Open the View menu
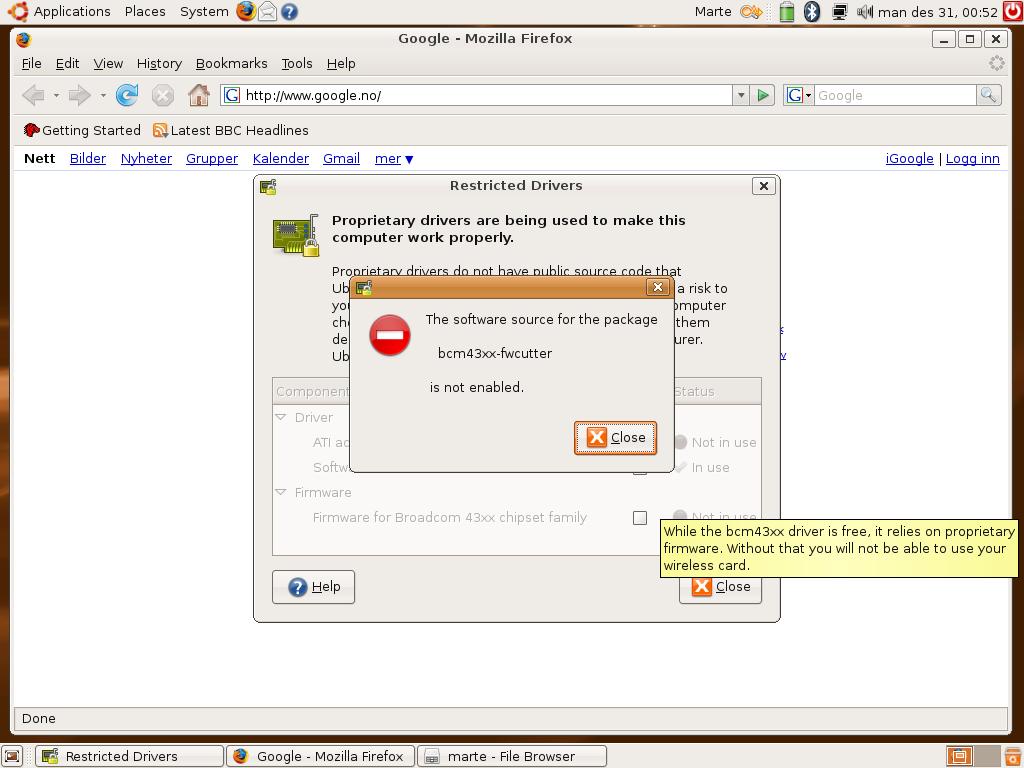1024x768 pixels. coord(108,63)
